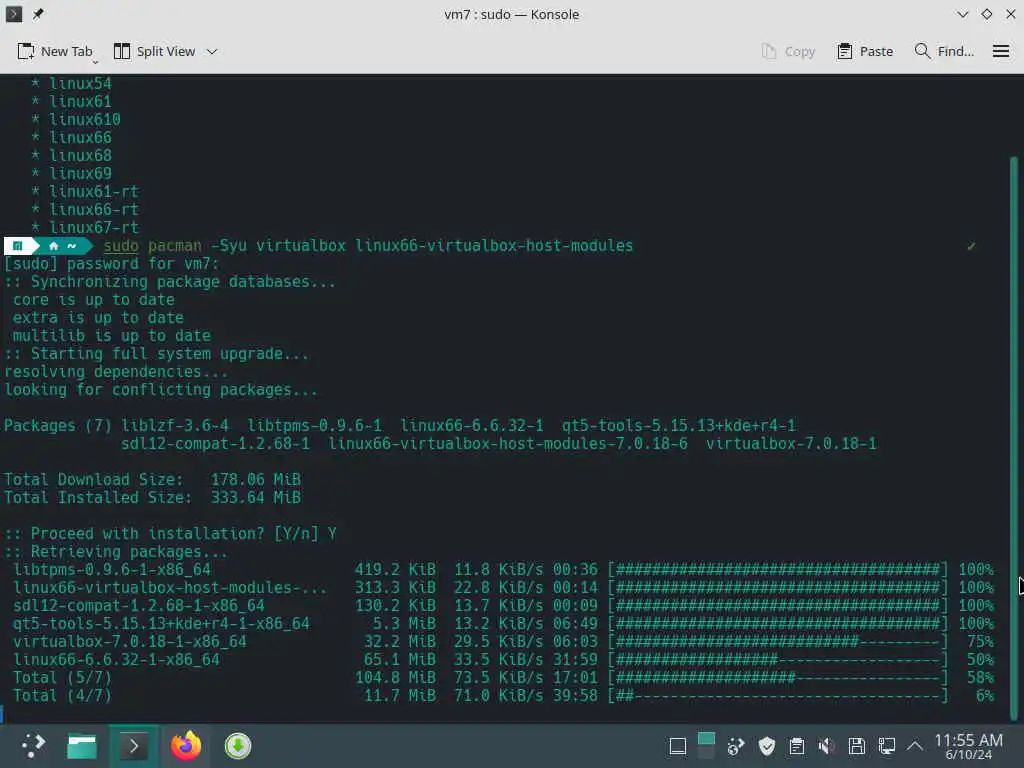This screenshot has width=1024, height=768.
Task: Click the 'linux610' kernel list entry
Action: point(85,120)
